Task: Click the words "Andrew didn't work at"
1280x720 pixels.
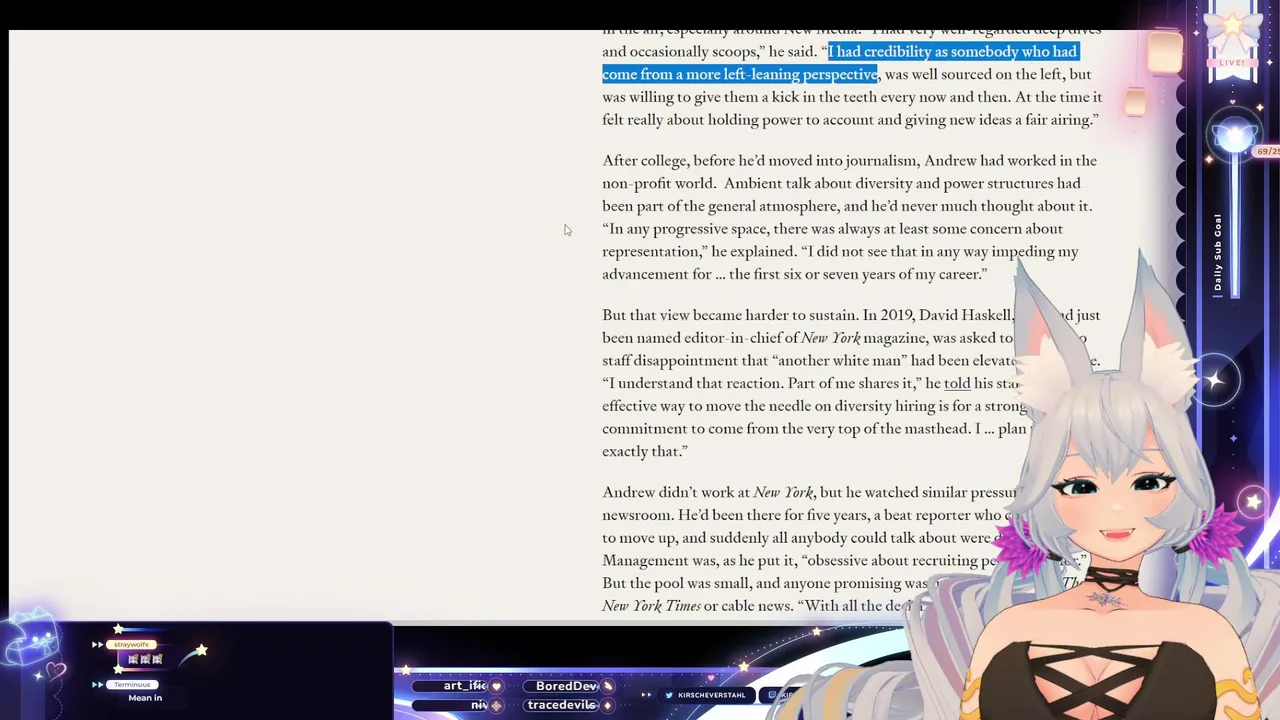Action: [676, 492]
